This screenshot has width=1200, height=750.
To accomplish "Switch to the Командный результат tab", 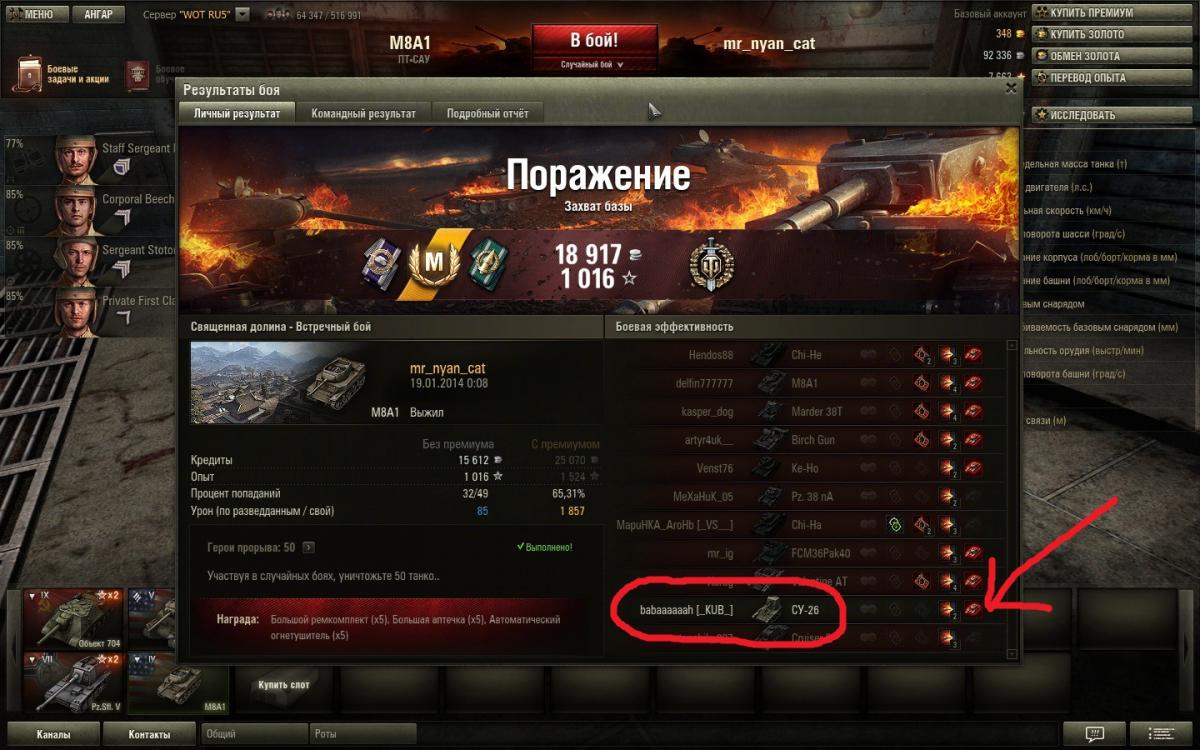I will [x=363, y=113].
